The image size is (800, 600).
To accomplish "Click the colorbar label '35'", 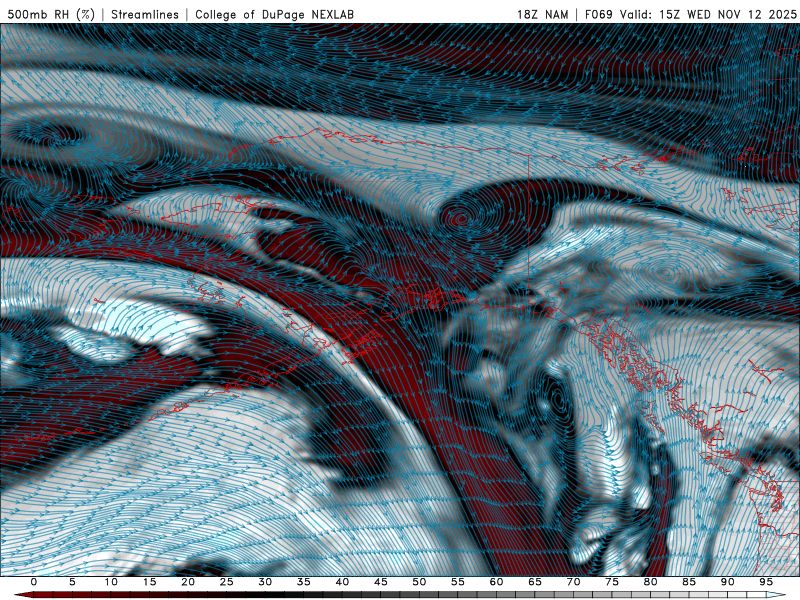I will click(304, 582).
